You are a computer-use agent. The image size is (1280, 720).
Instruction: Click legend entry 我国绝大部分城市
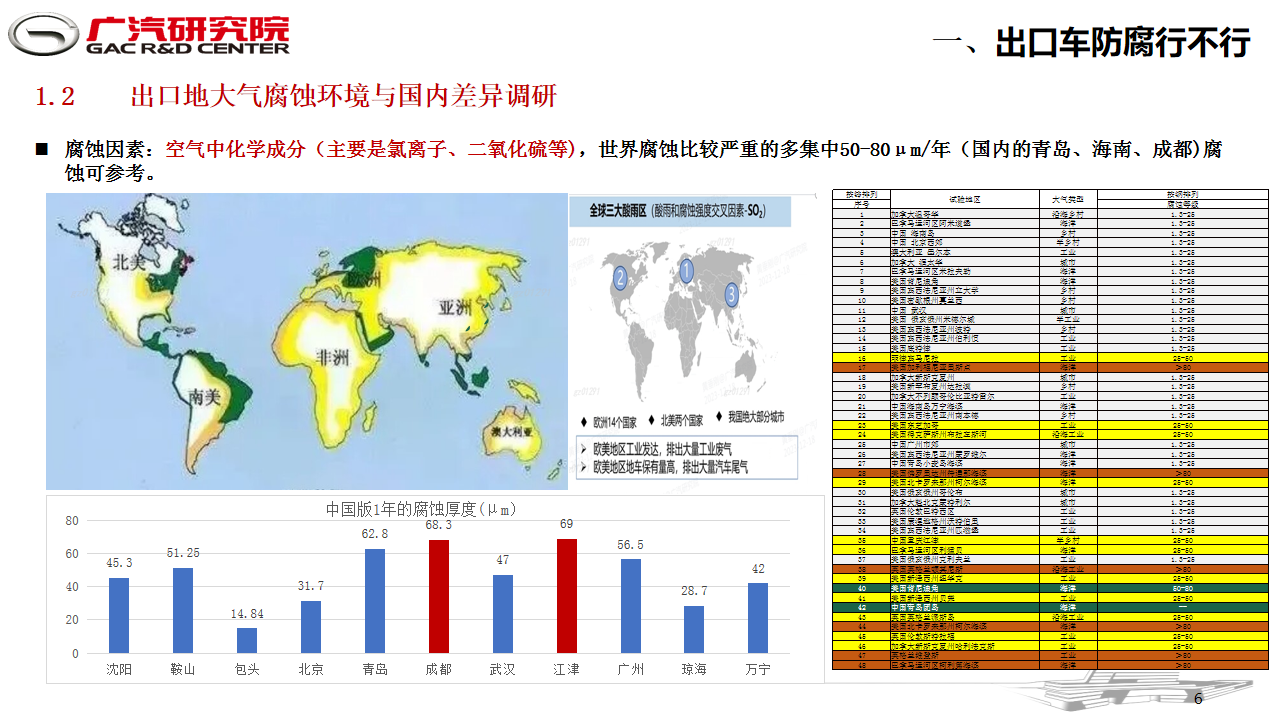(x=755, y=417)
